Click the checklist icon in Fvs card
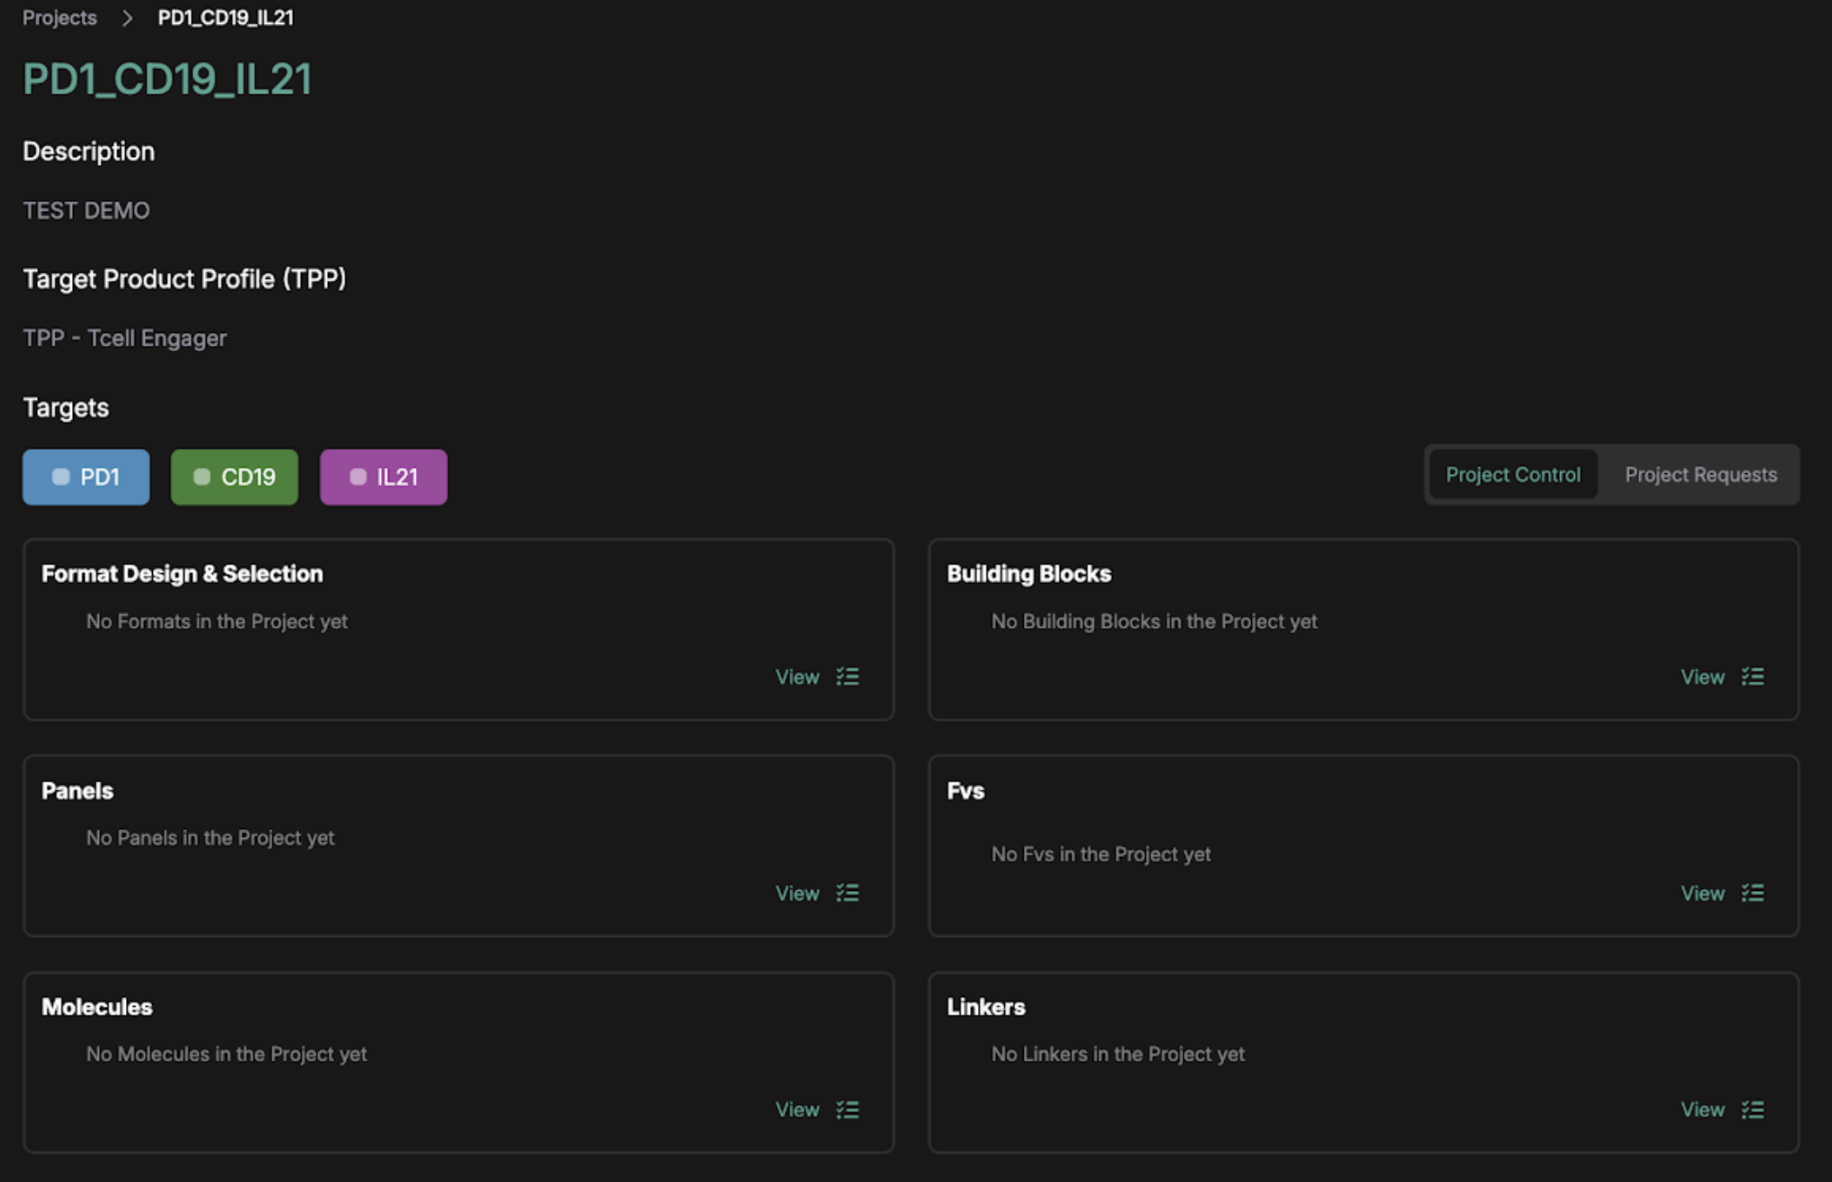 [x=1752, y=893]
